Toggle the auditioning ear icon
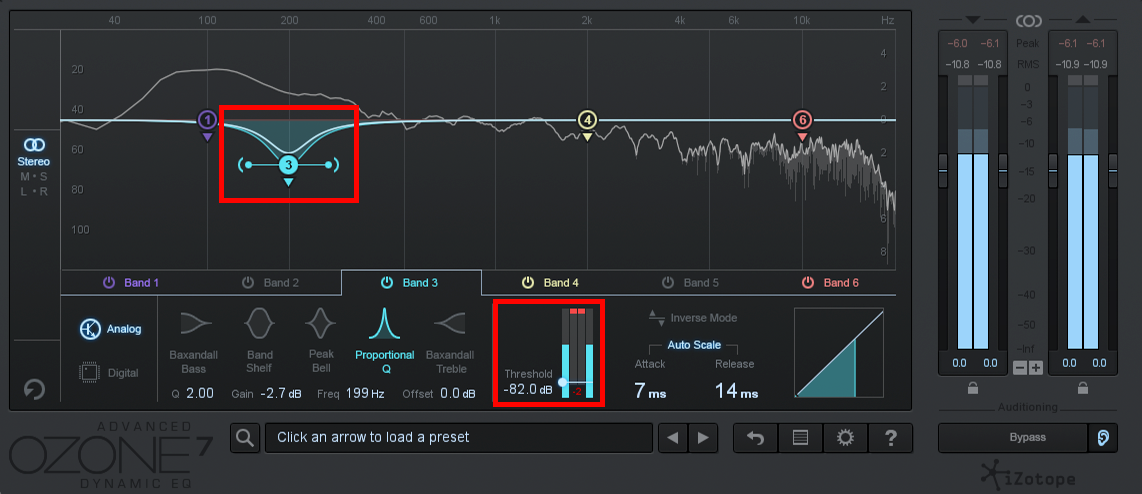1142x494 pixels. click(x=1103, y=438)
